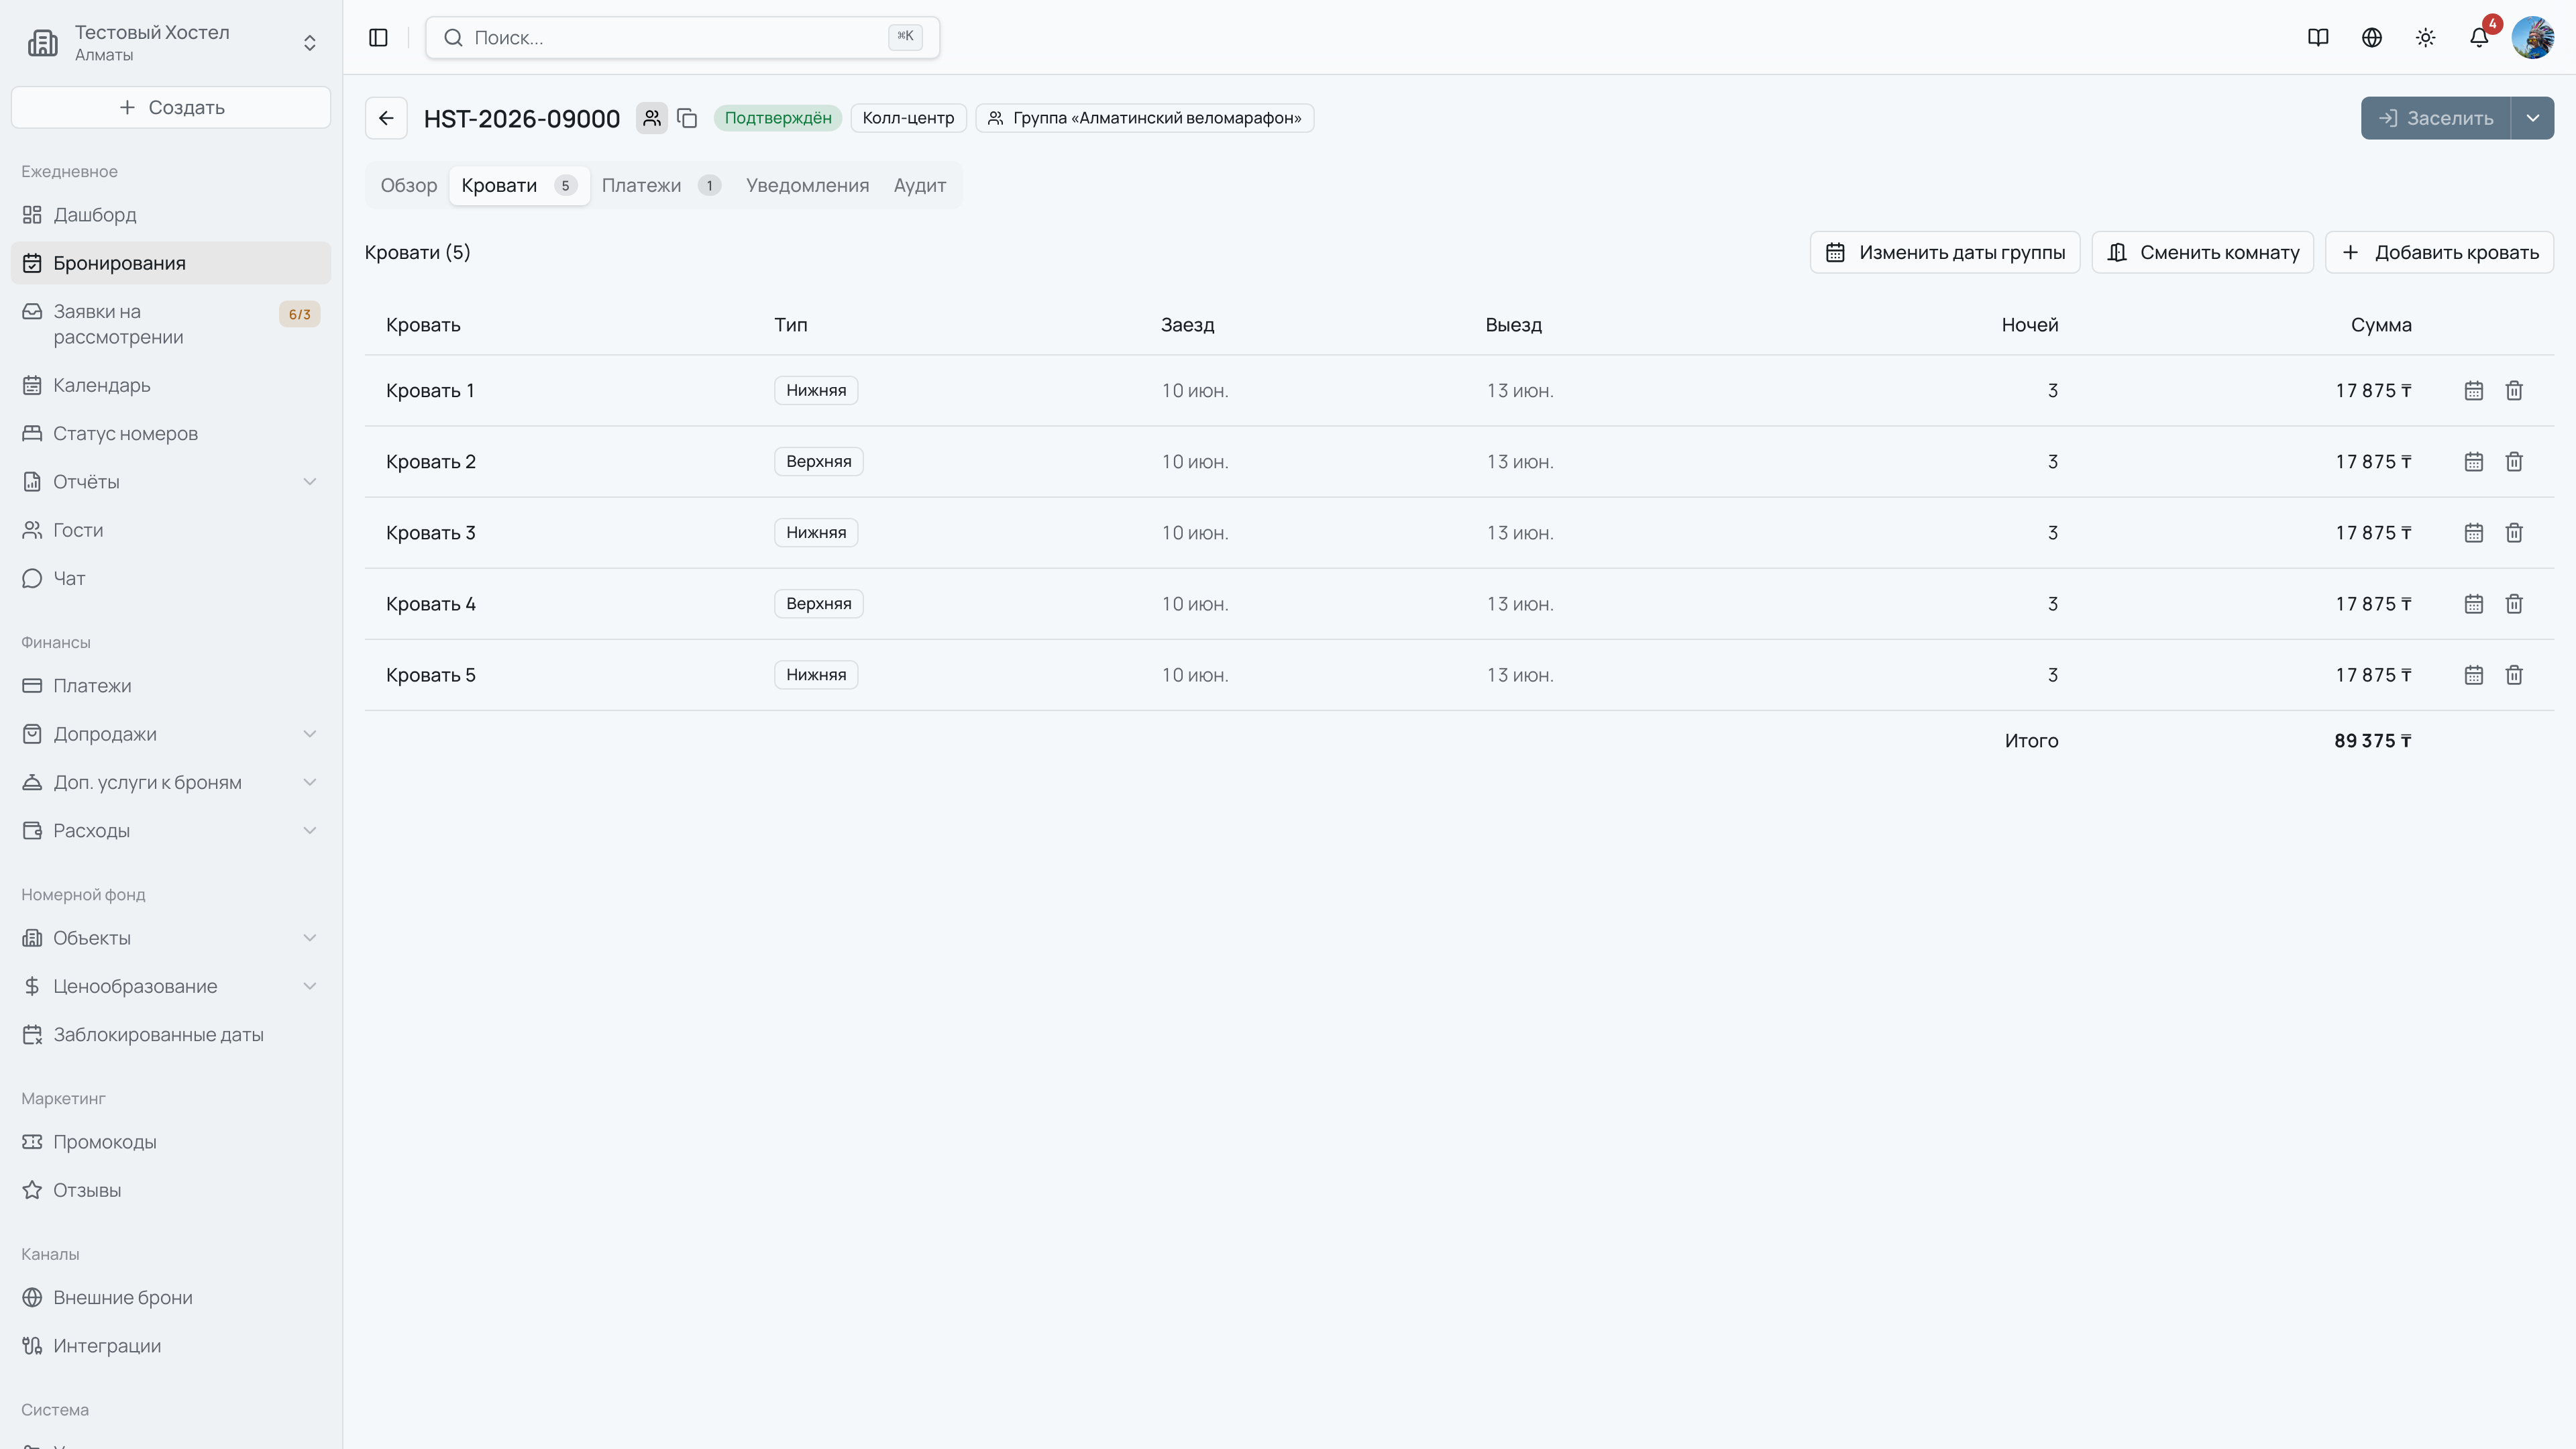Delete Кровать 3 row
The height and width of the screenshot is (1449, 2576).
tap(2514, 533)
